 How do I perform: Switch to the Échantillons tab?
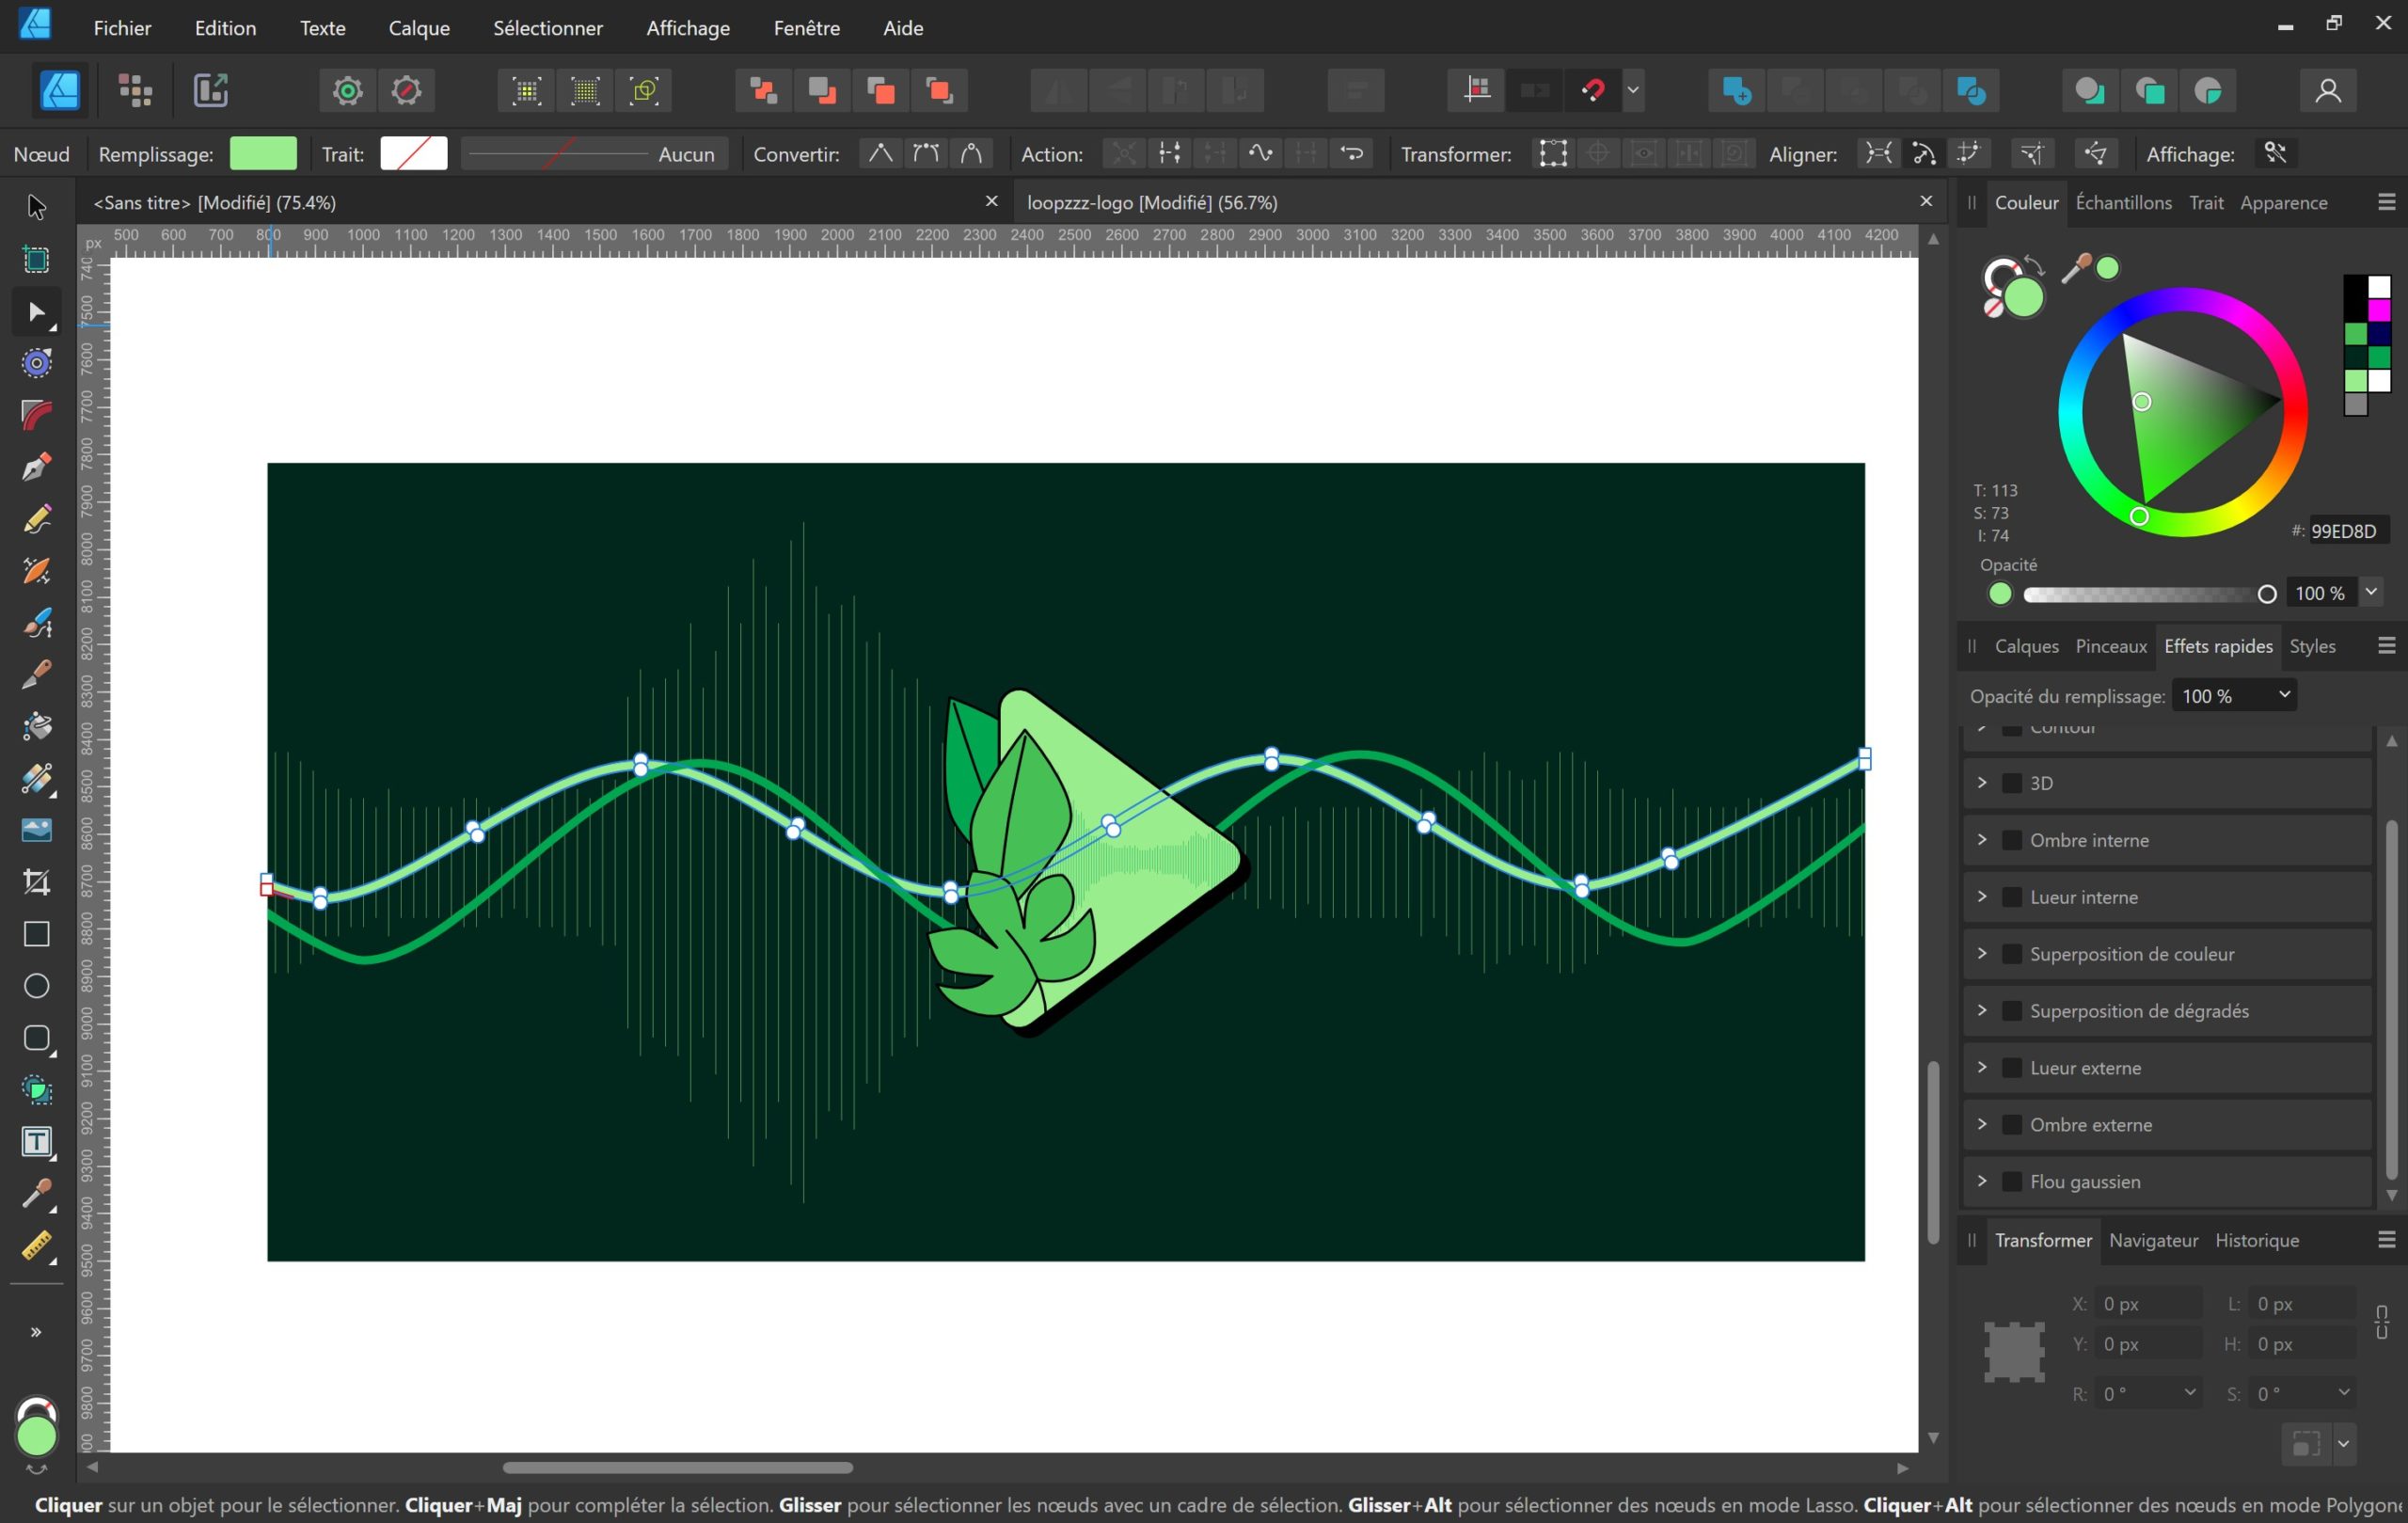(2123, 202)
